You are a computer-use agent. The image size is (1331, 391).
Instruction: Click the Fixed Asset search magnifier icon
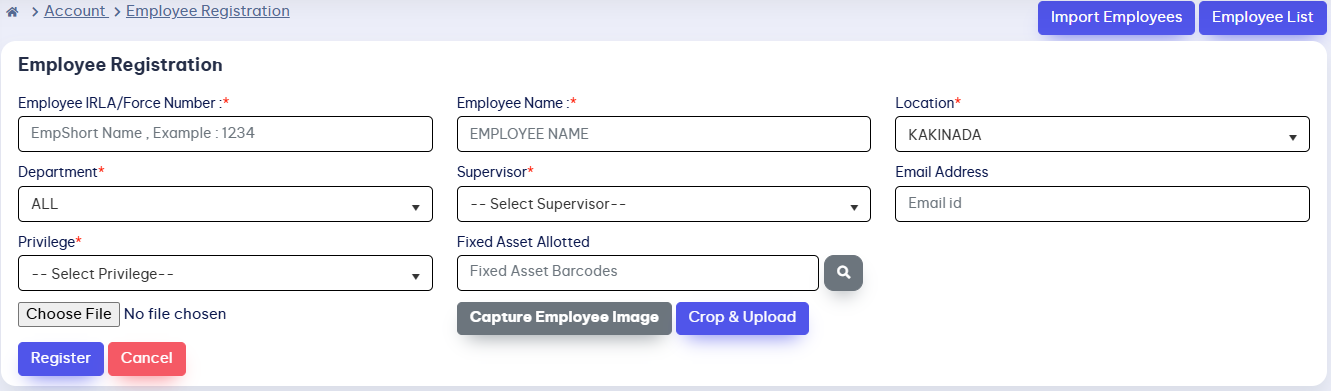[843, 272]
